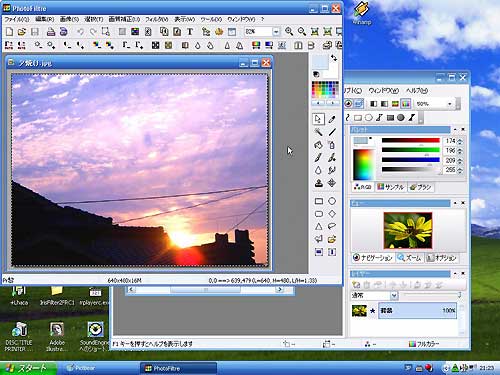Click the DISC TITLE PRINTER desktop icon
Viewport: 500px width, 375px height.
click(19, 337)
